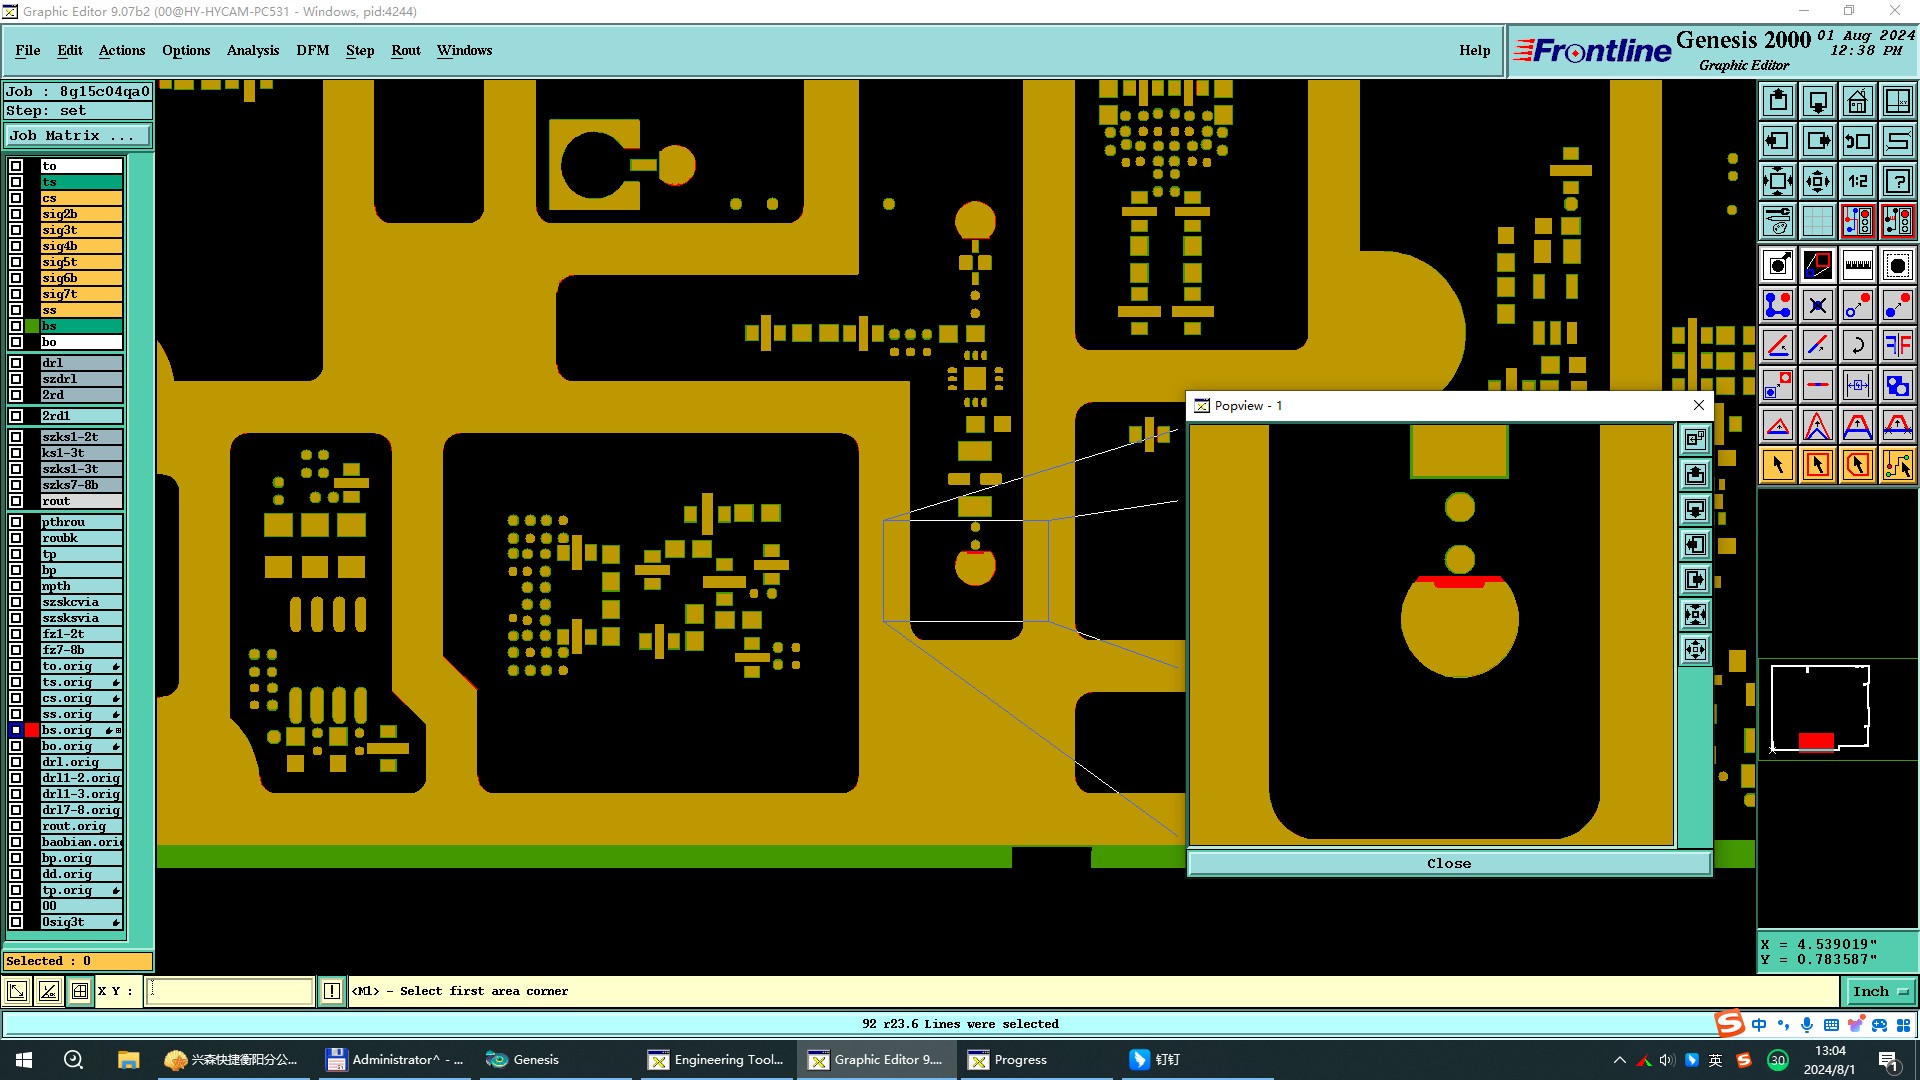The width and height of the screenshot is (1920, 1080).
Task: Click the Home view house icon
Action: tap(1858, 101)
